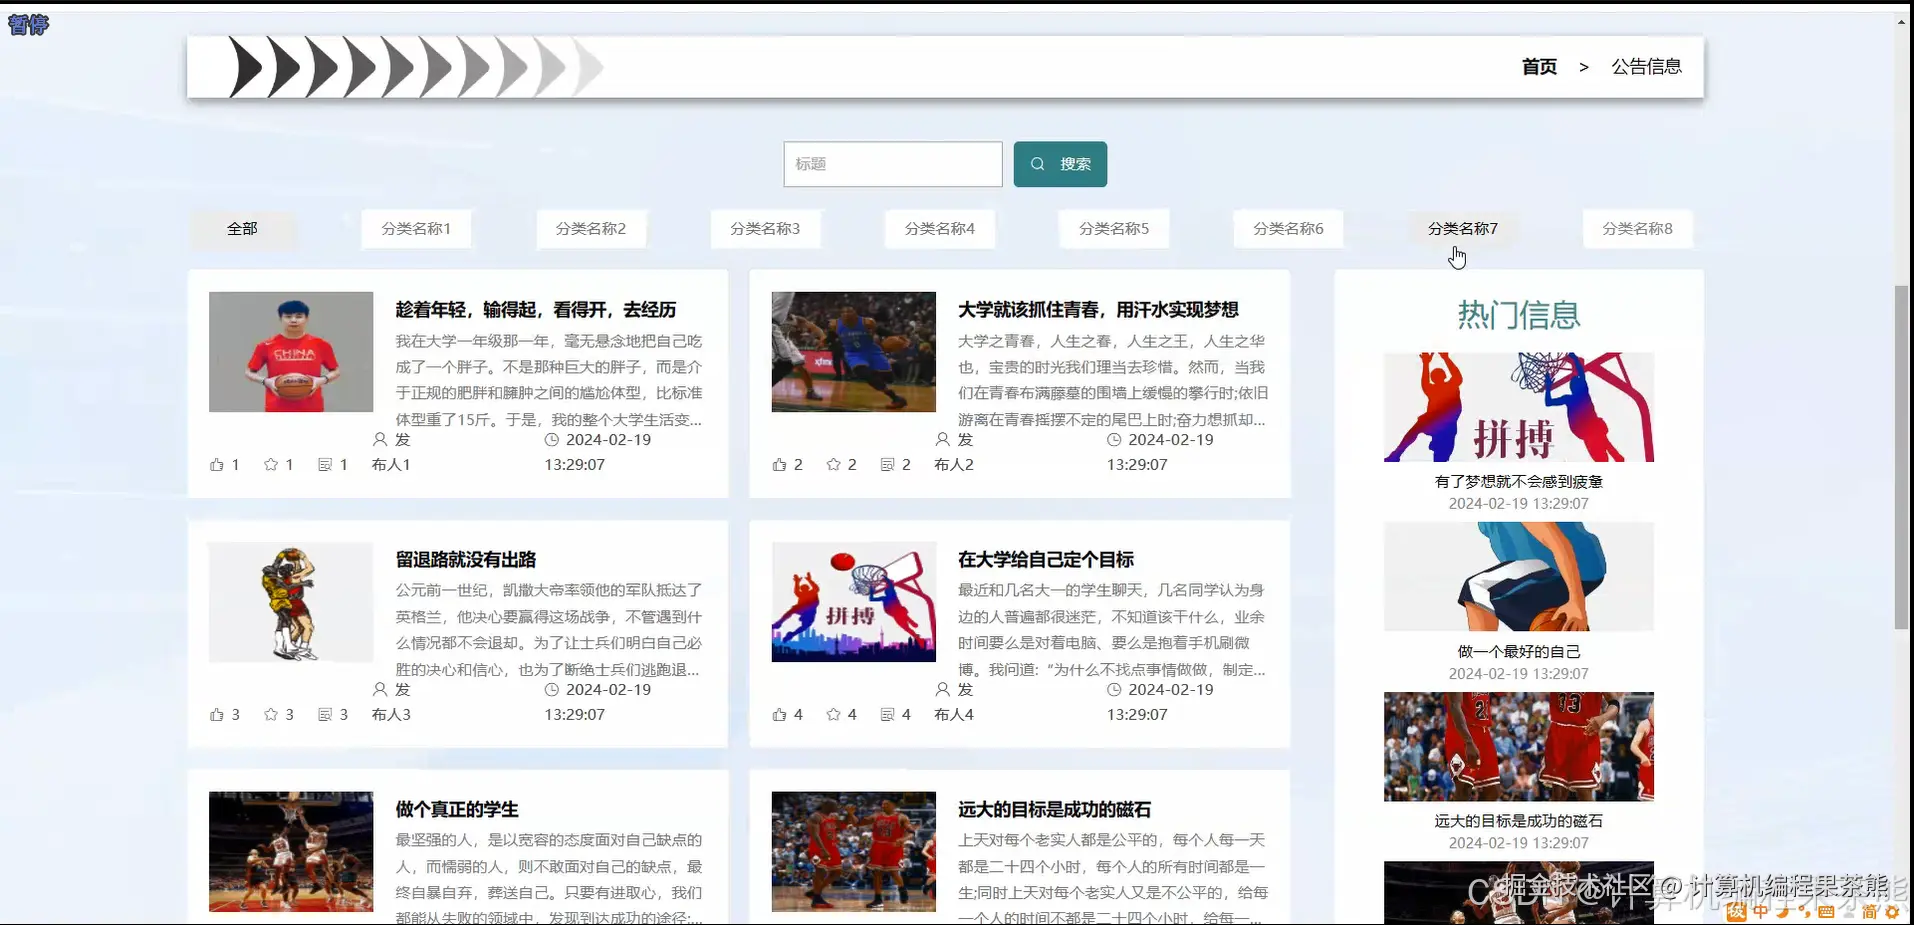Screen dimensions: 1914x925
Task: Select the 分类名称2 category tab
Action: (591, 229)
